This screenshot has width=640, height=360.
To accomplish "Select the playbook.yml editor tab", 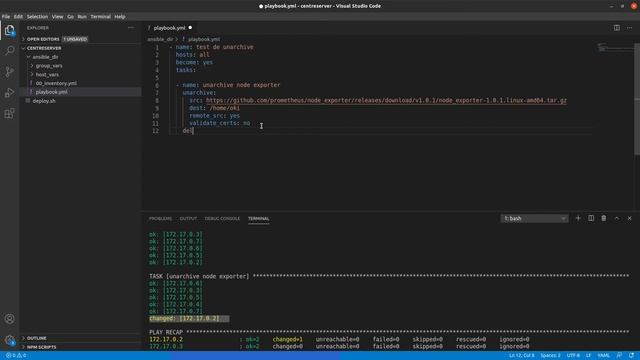I will [x=170, y=28].
